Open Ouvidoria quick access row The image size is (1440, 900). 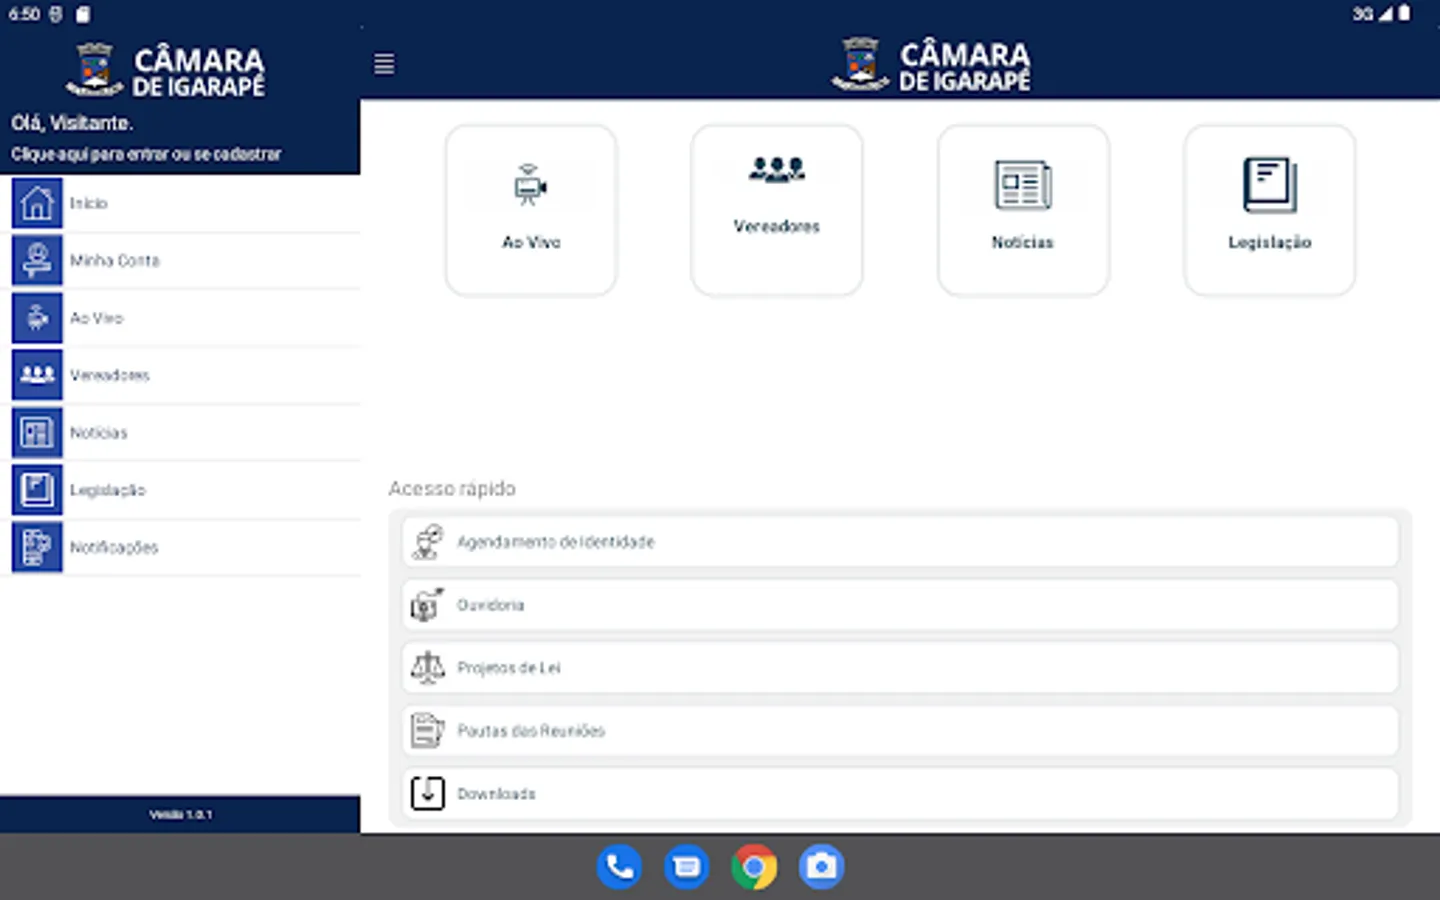(x=900, y=605)
